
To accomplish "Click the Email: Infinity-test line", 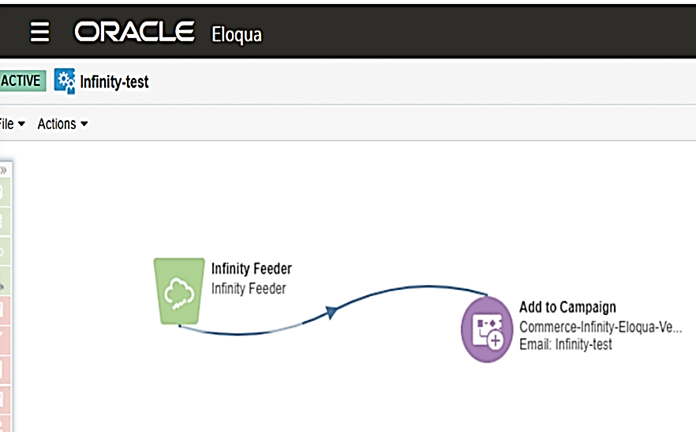I will tap(566, 344).
